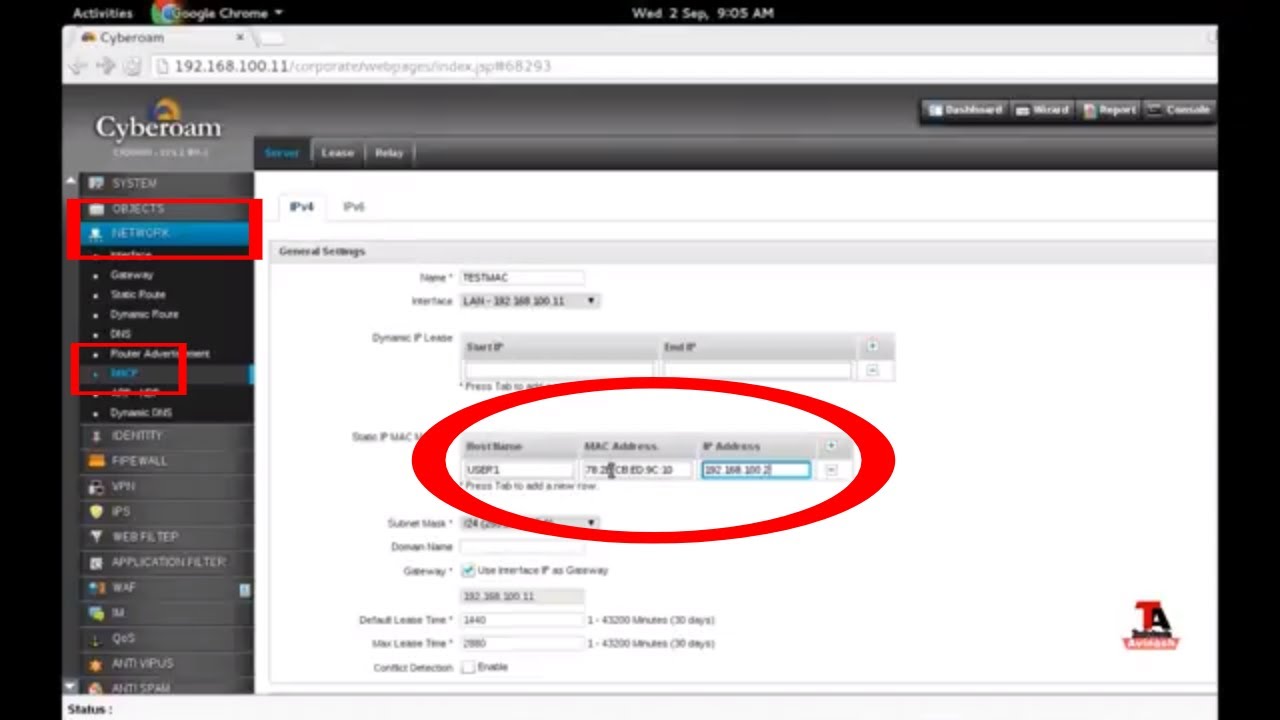This screenshot has height=720, width=1280.
Task: Open Gateway under Network menu
Action: 132,275
